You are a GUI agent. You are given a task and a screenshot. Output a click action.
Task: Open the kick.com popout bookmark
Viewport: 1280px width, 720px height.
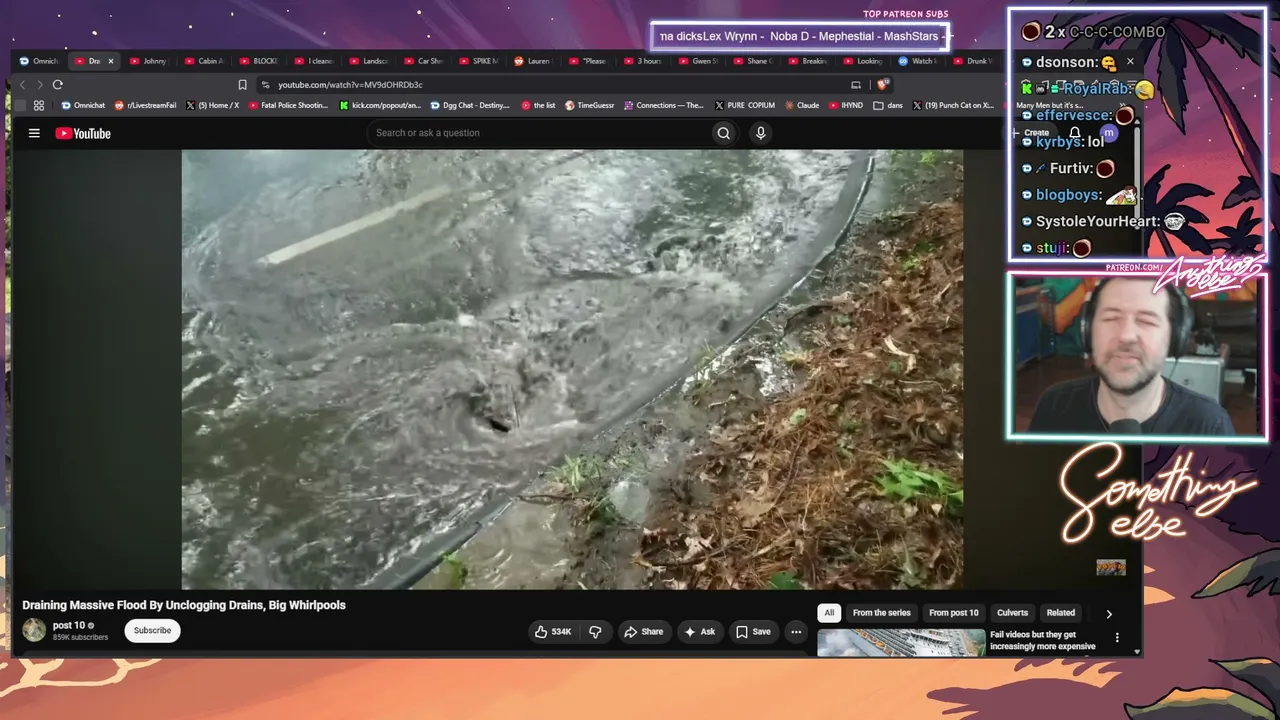pos(380,105)
